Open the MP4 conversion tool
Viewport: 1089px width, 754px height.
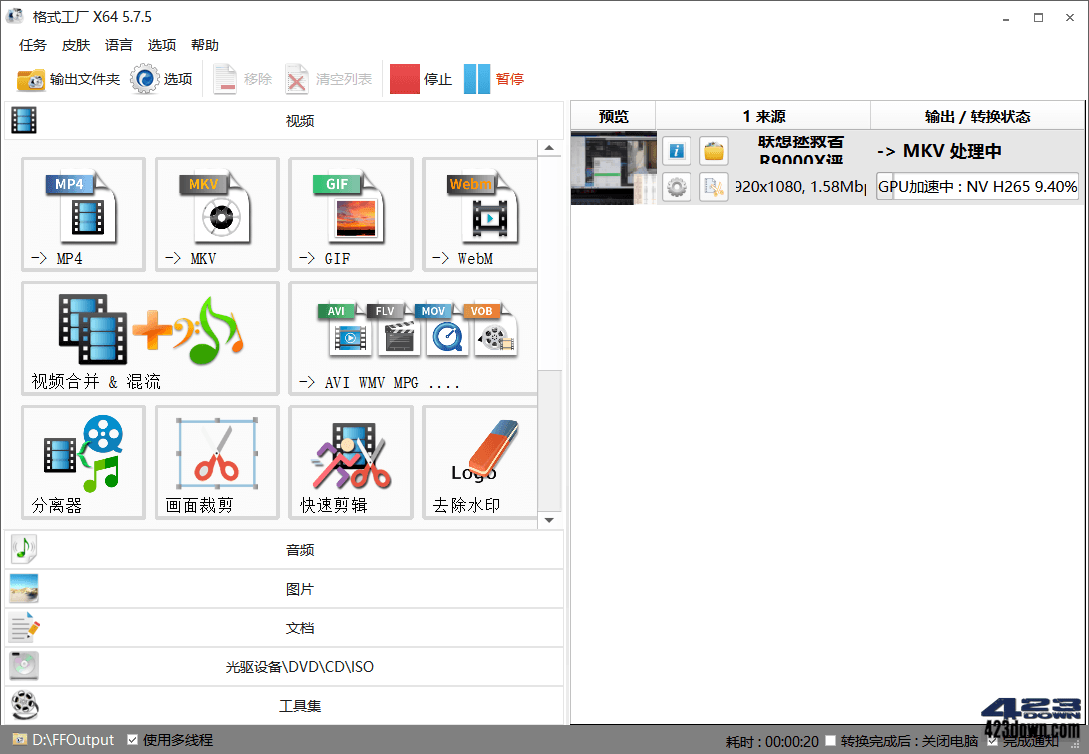(x=83, y=214)
